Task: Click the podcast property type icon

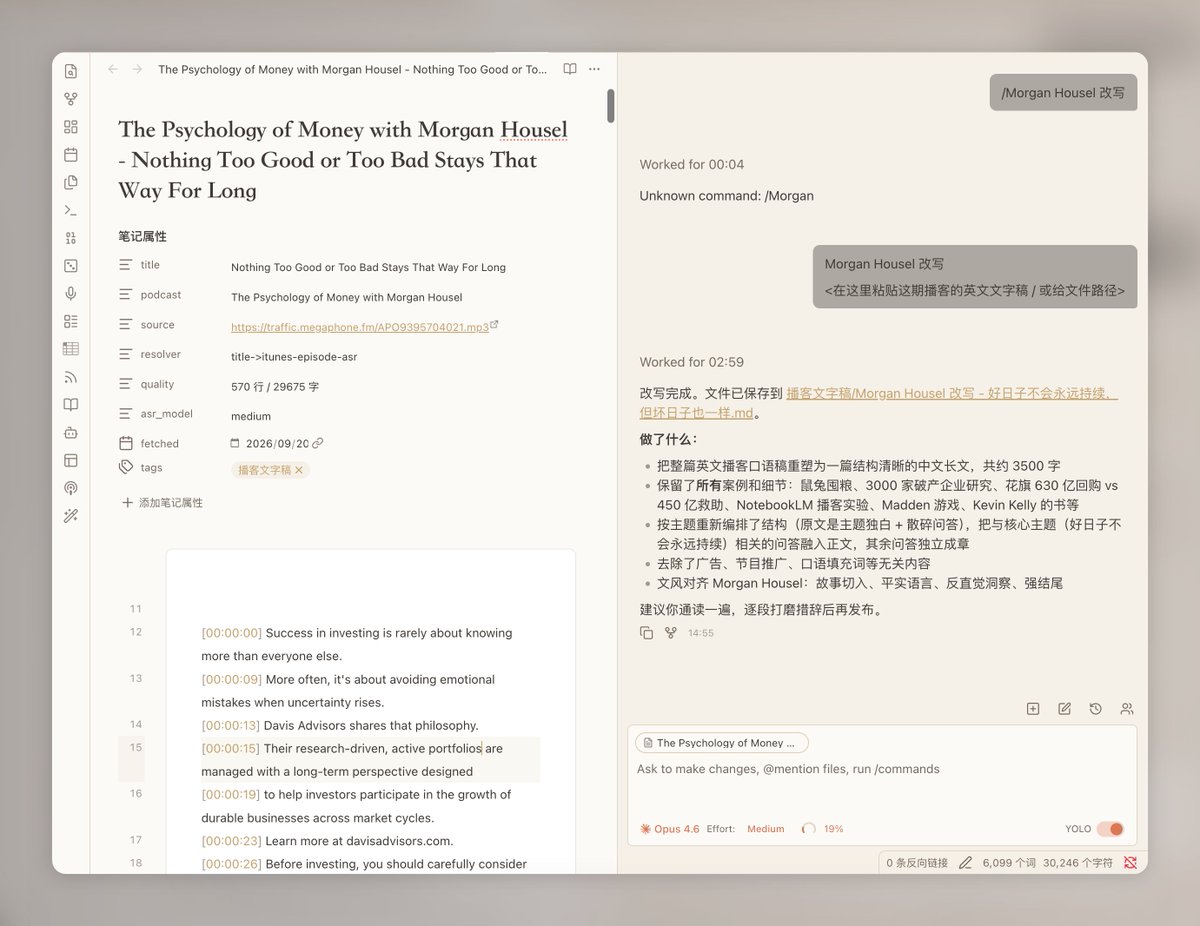Action: coord(125,295)
